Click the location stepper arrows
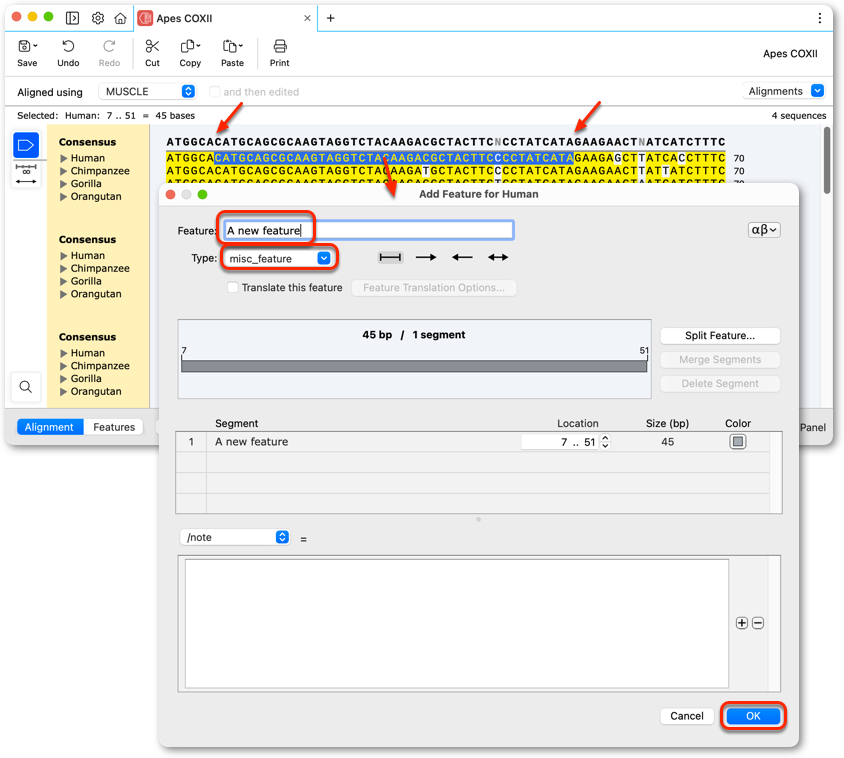The height and width of the screenshot is (758, 844). click(605, 442)
